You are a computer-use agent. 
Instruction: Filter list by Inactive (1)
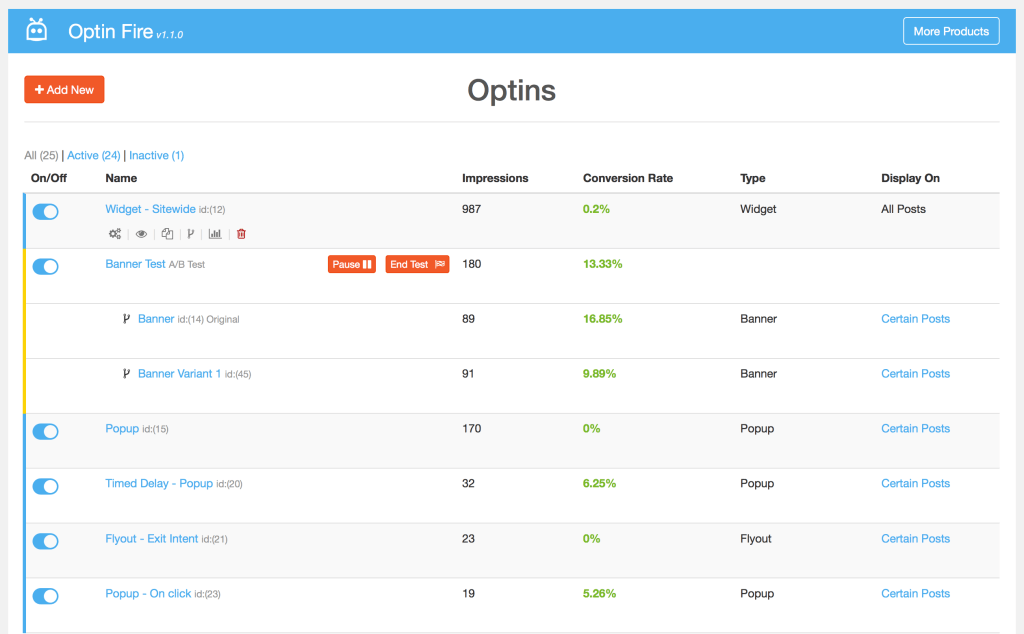tap(156, 155)
